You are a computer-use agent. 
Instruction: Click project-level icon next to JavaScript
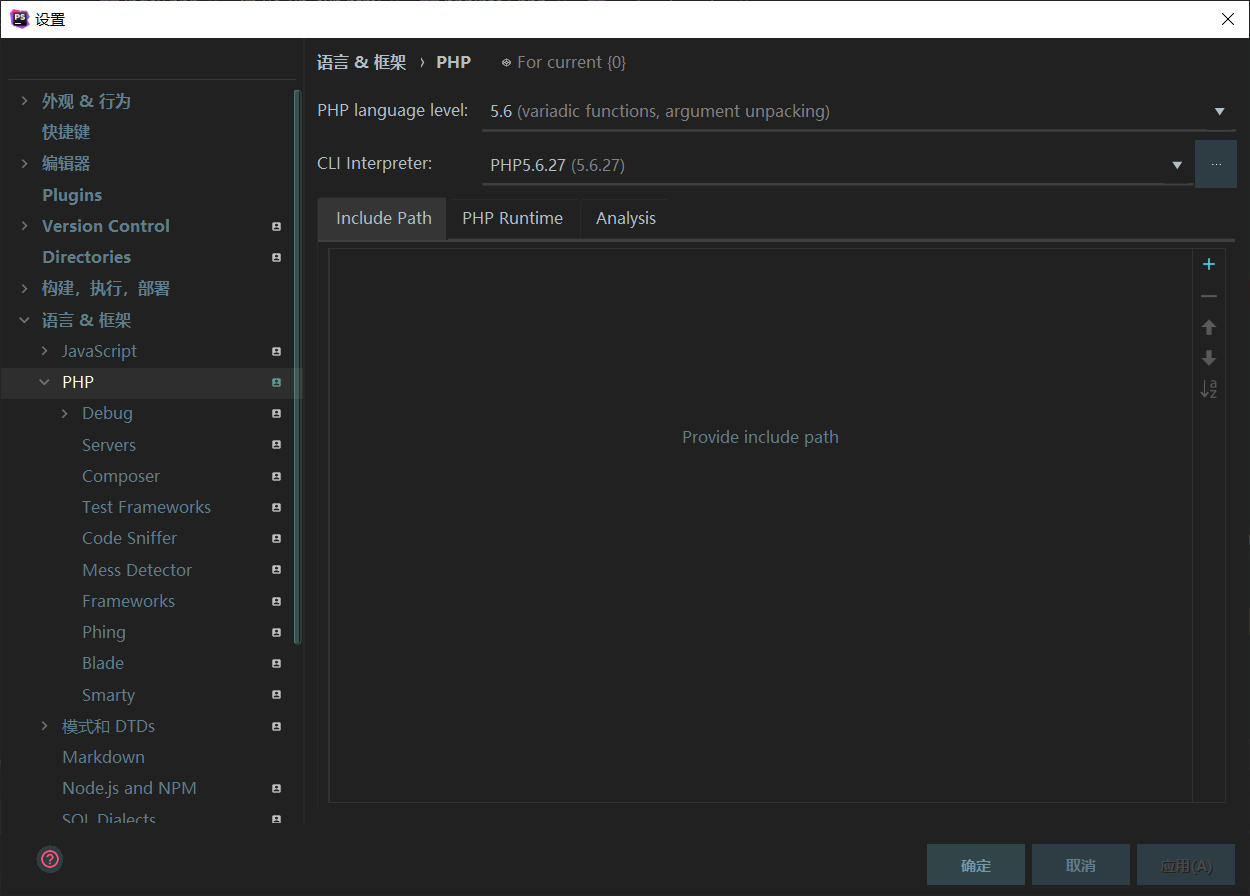(x=276, y=352)
